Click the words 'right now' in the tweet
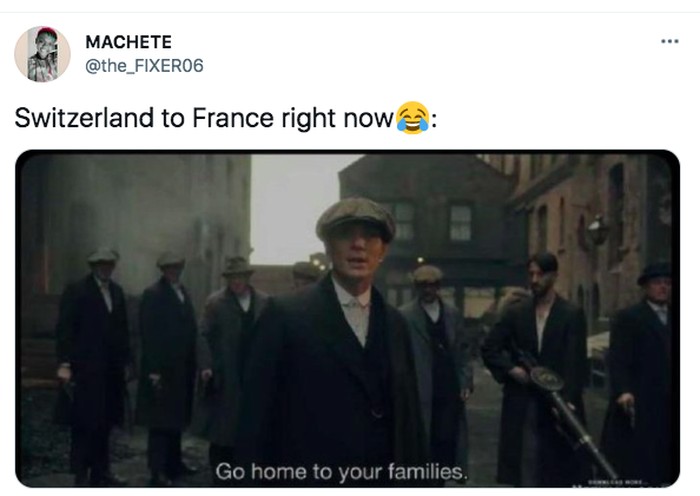The width and height of the screenshot is (700, 496). 337,119
